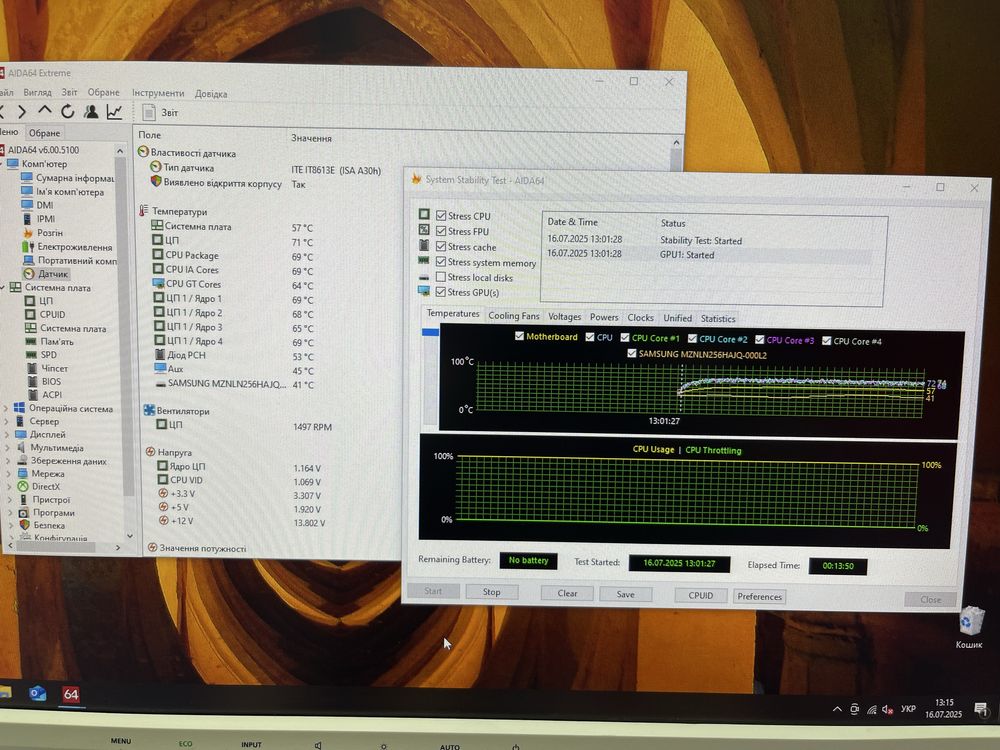Toggle the SAMSUNG MZNLN256HAJQ graph checkbox

pyautogui.click(x=631, y=353)
